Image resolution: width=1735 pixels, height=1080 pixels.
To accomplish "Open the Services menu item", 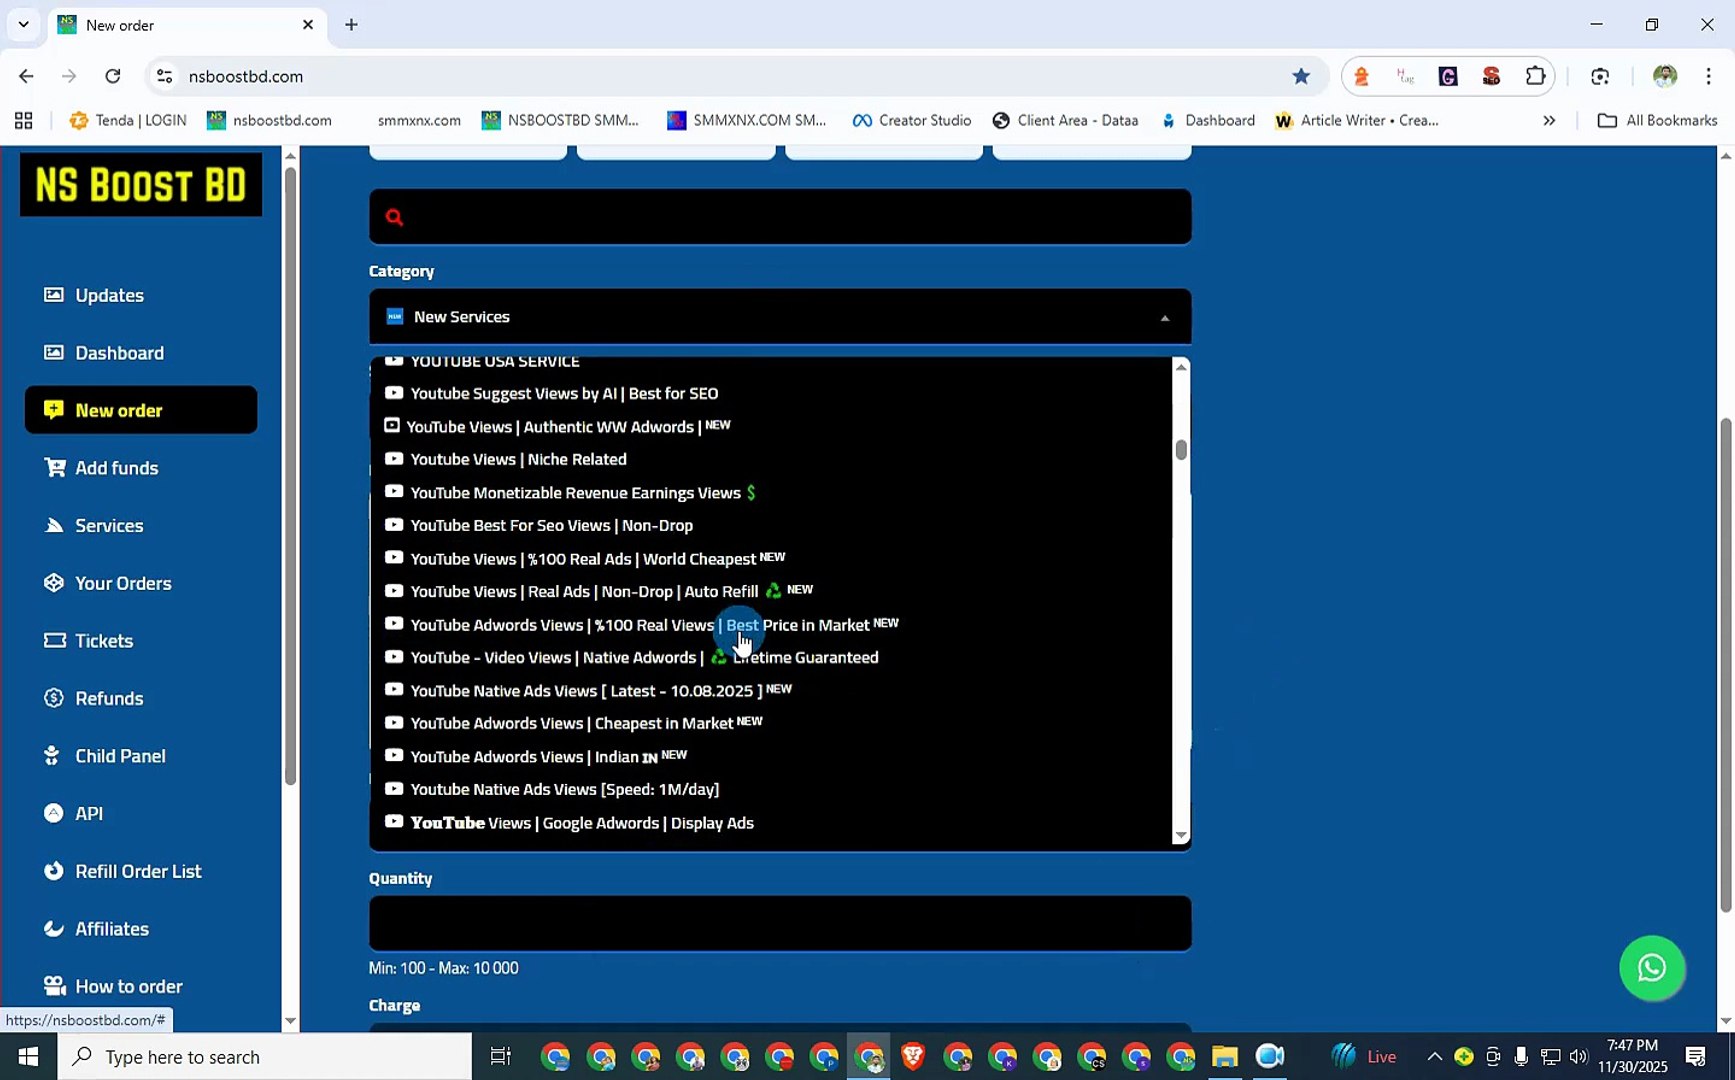I will click(x=109, y=526).
